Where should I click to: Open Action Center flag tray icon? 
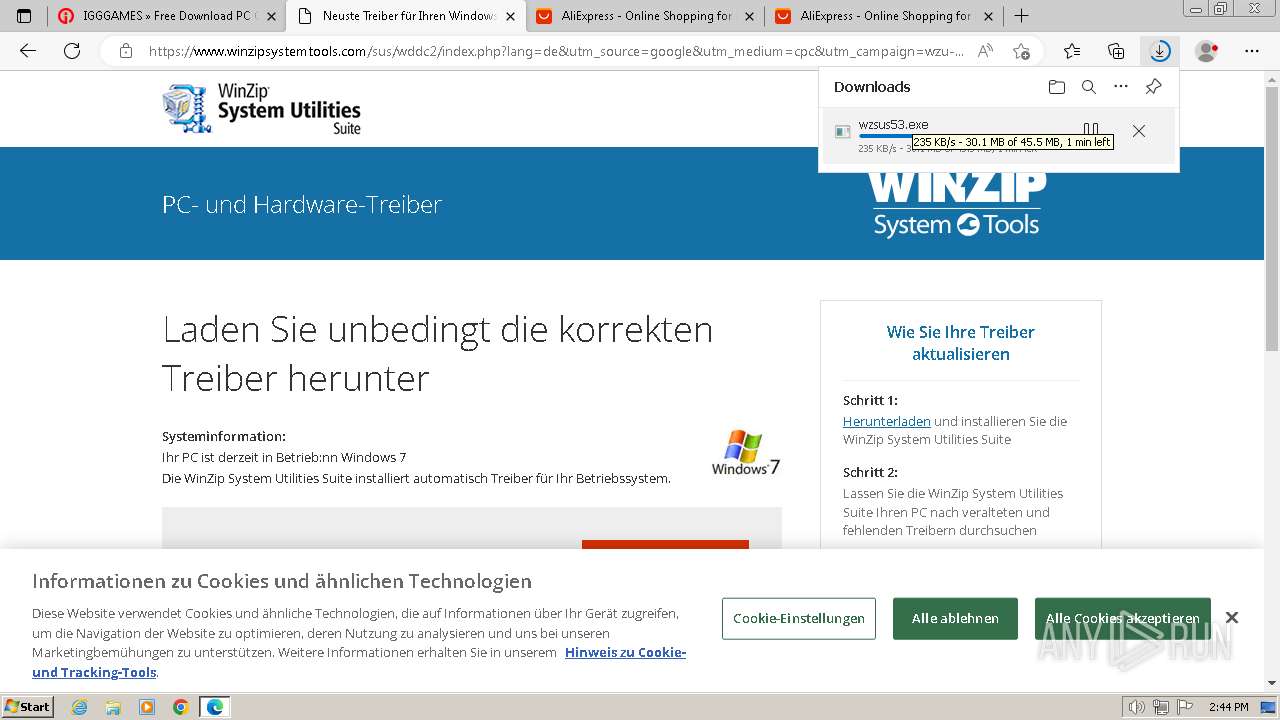pos(1183,707)
